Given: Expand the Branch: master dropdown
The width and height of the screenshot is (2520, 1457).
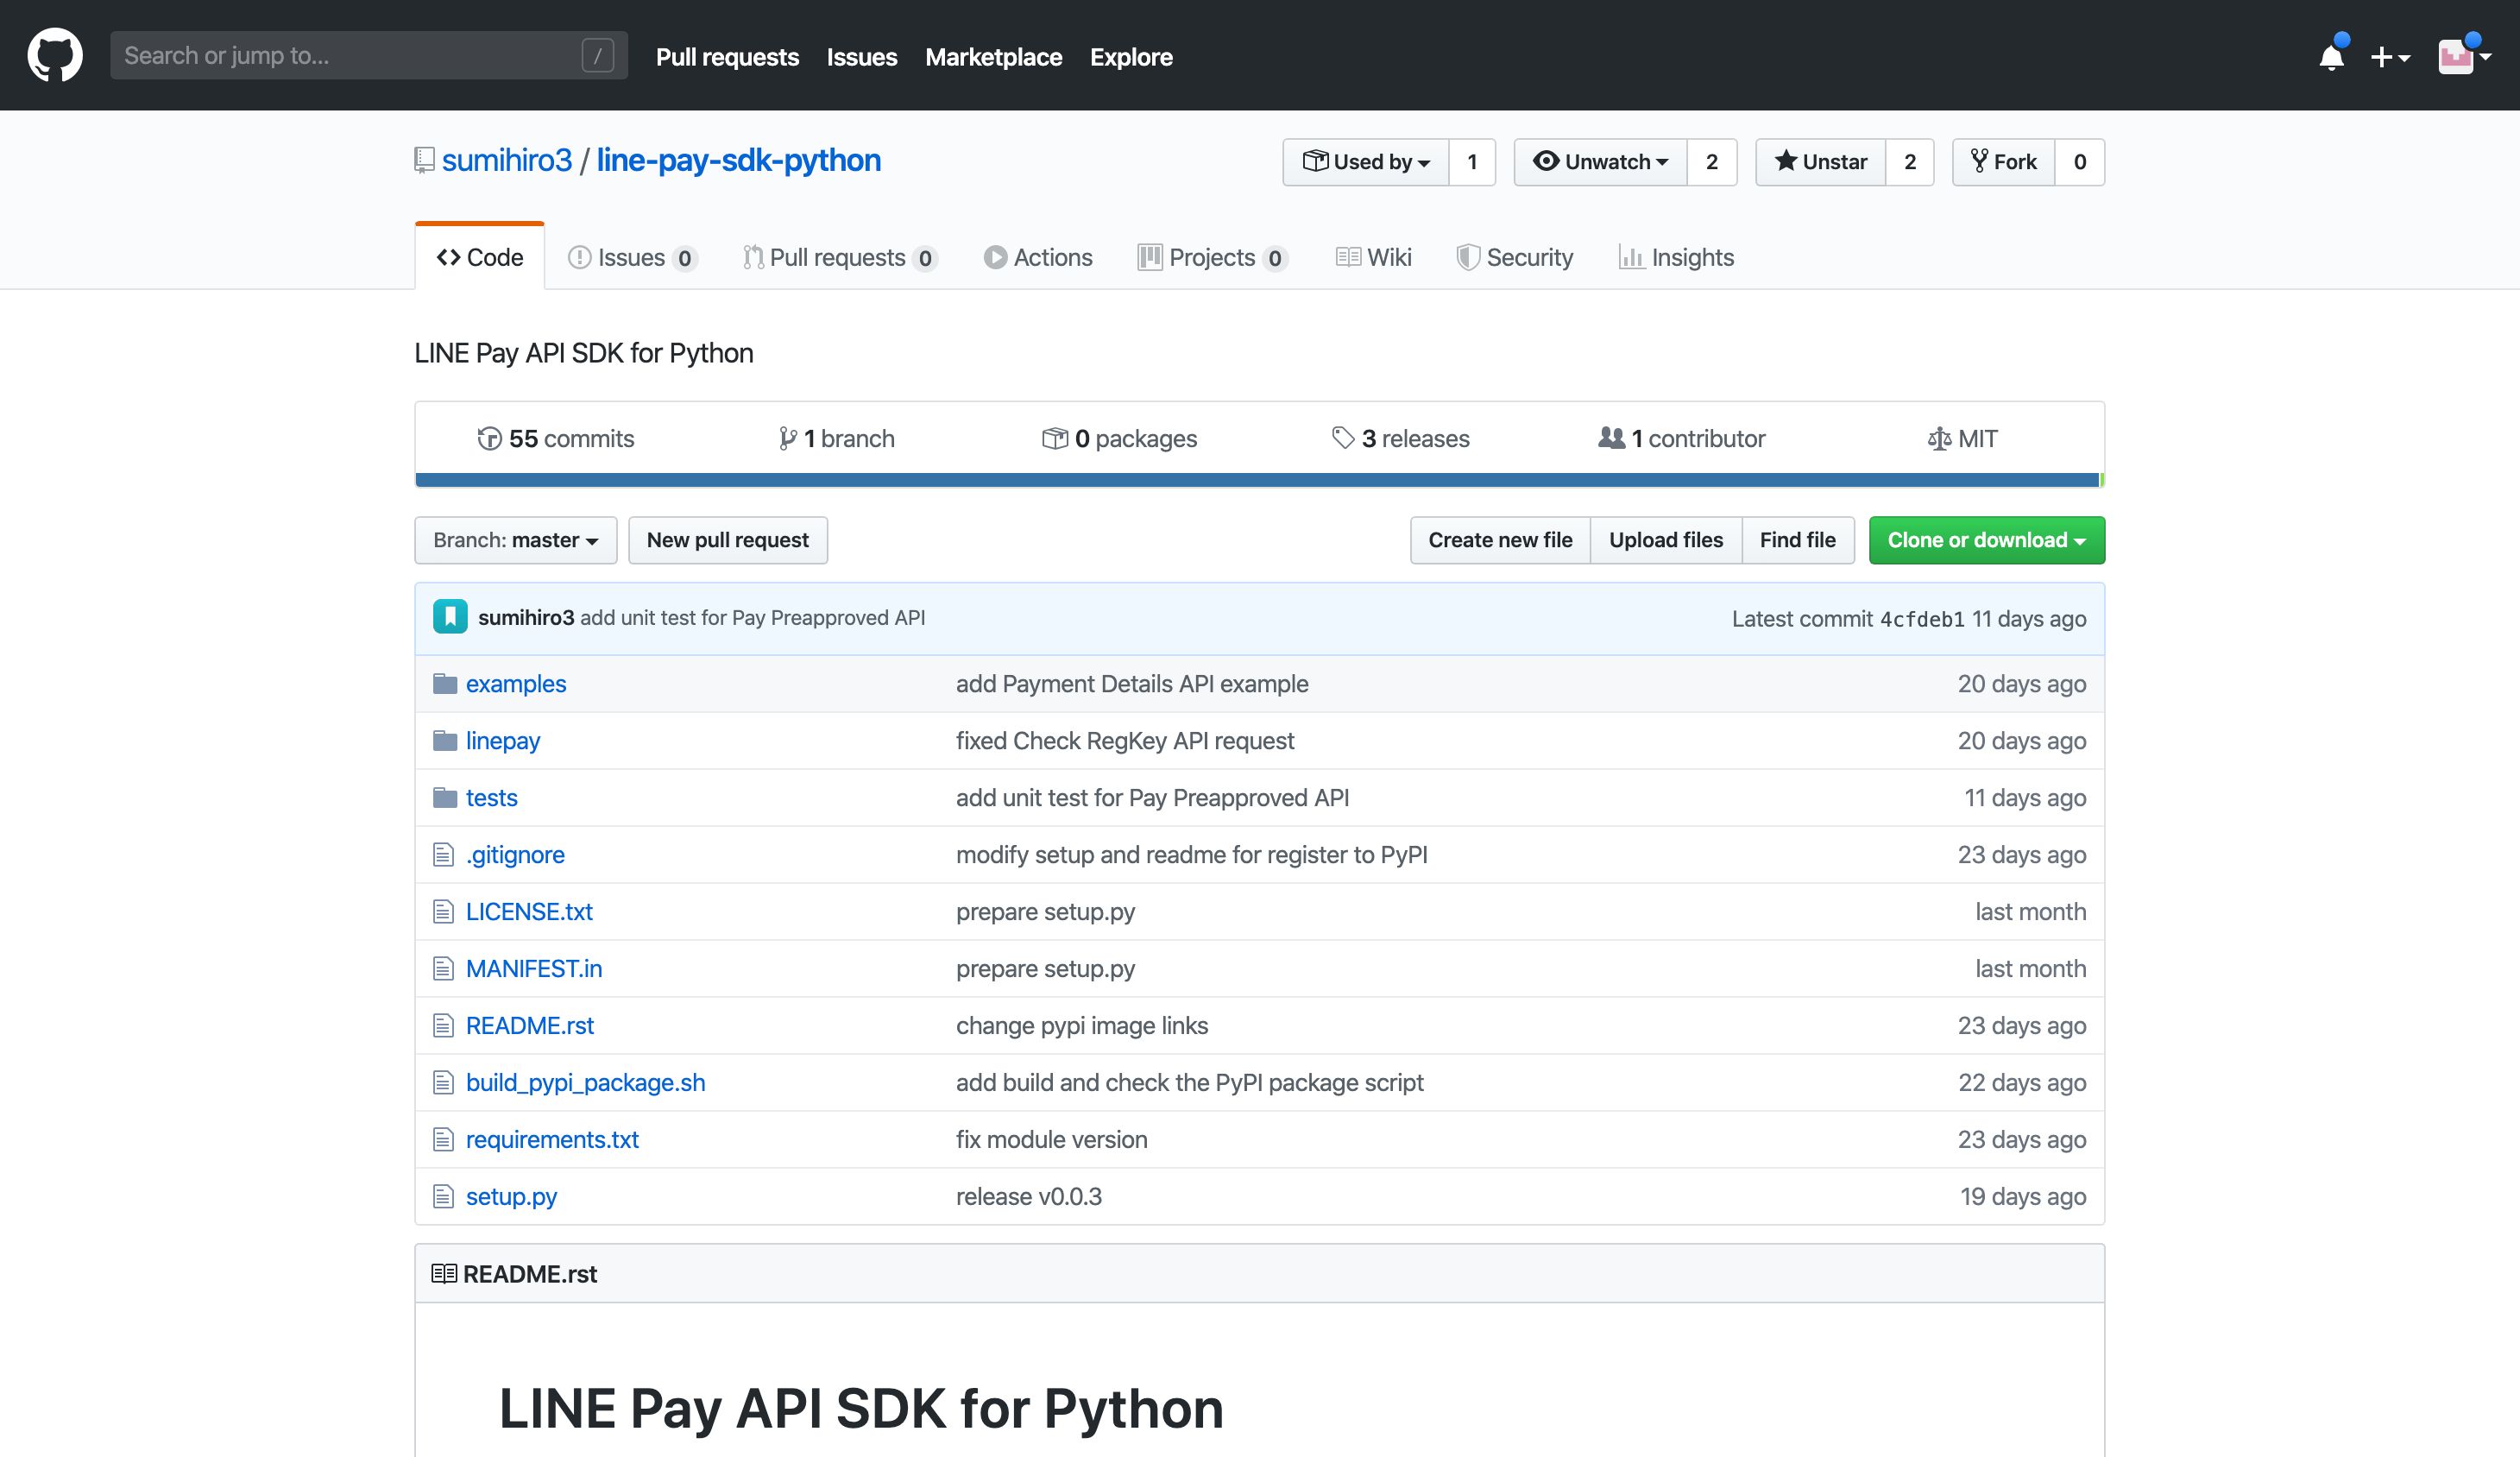Looking at the screenshot, I should pos(515,539).
